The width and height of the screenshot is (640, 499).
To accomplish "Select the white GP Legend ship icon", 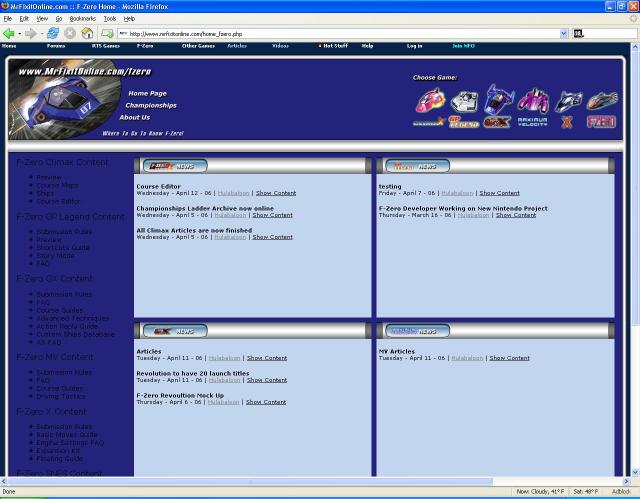I will click(x=464, y=102).
